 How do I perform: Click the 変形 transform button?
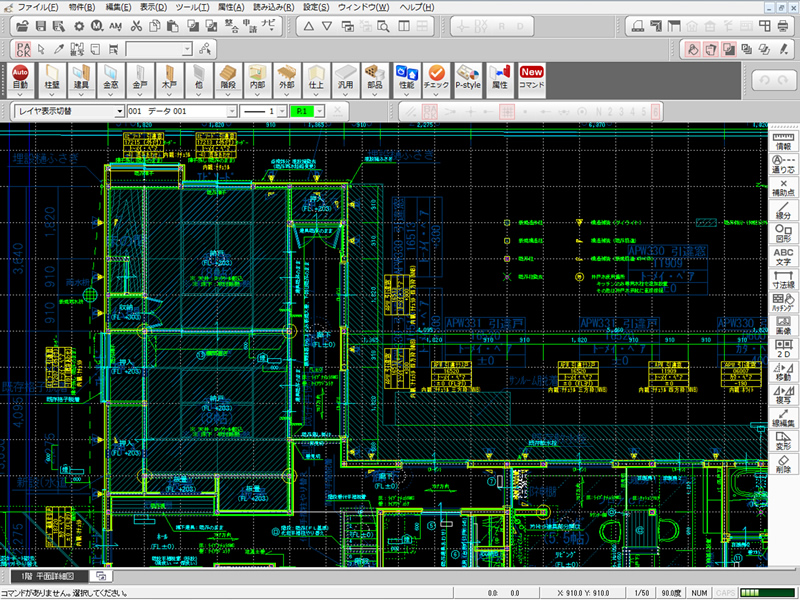pos(783,441)
